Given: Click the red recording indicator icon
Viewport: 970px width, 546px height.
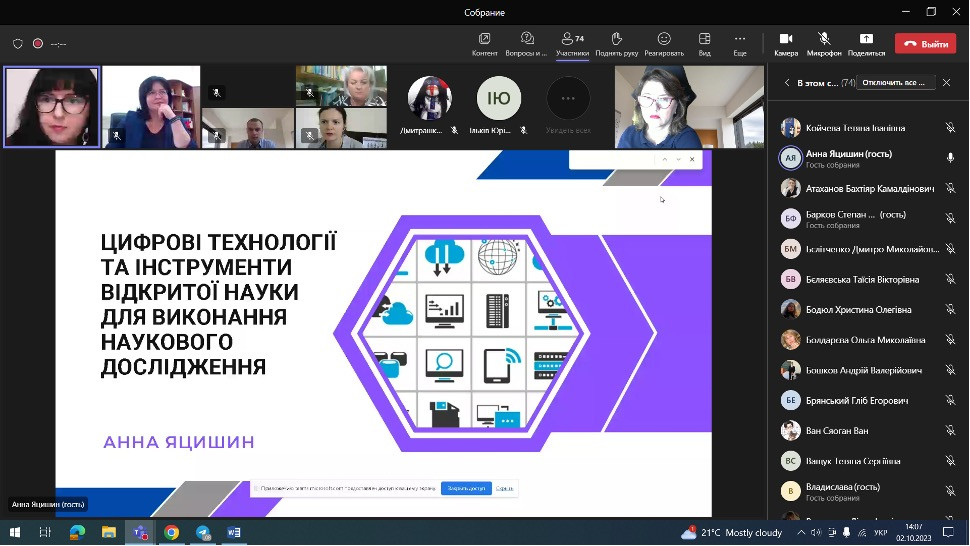Looking at the screenshot, I should 38,44.
